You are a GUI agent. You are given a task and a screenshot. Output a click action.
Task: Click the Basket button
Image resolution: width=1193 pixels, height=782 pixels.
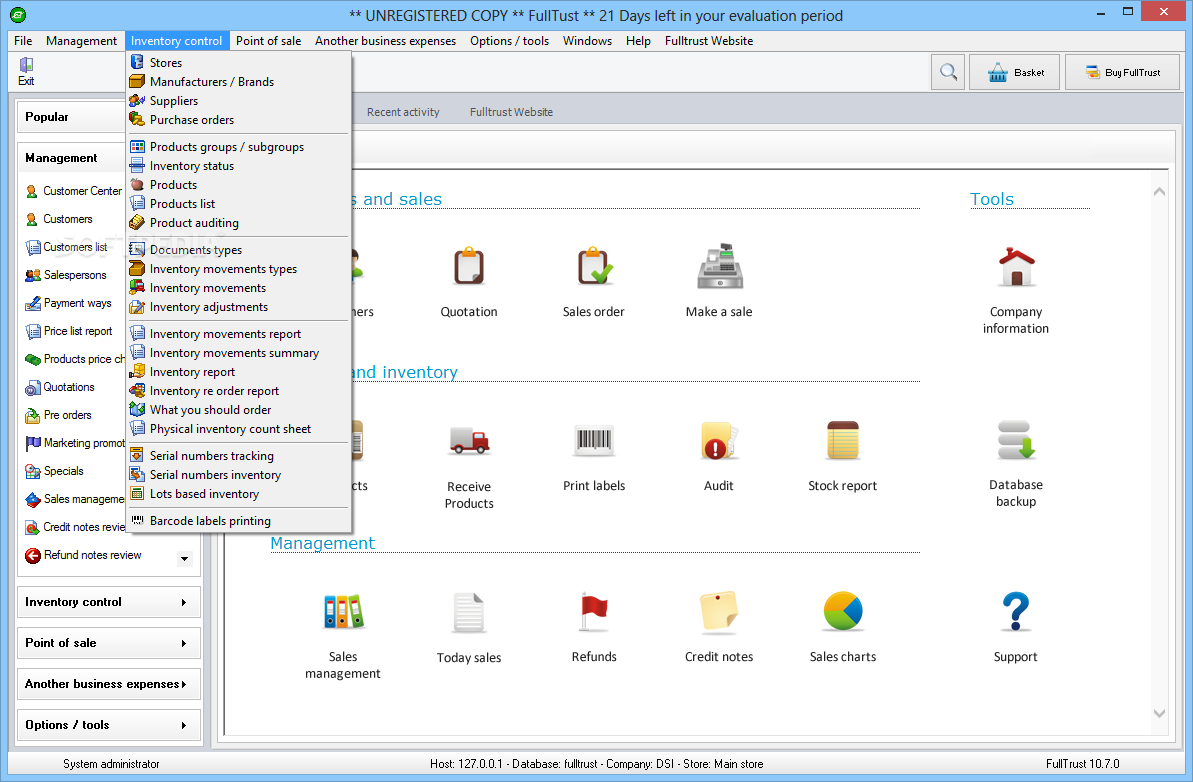1014,72
